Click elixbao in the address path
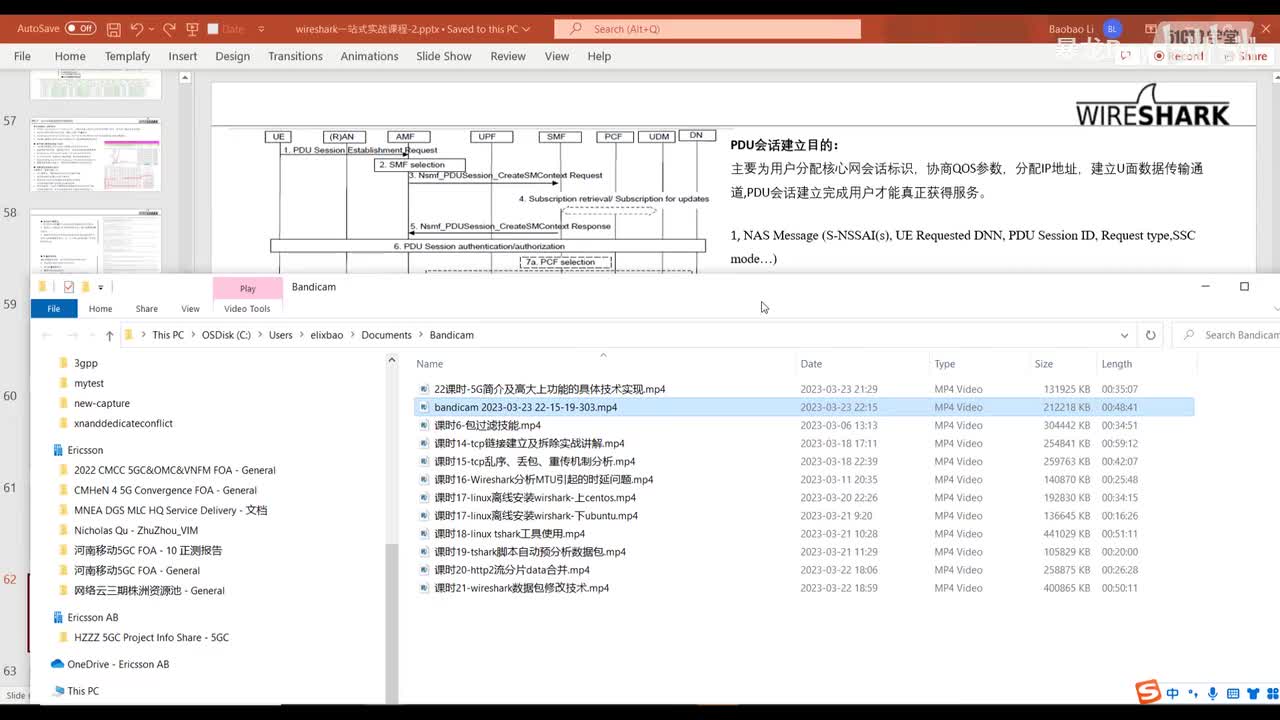This screenshot has height=720, width=1280. [325, 335]
